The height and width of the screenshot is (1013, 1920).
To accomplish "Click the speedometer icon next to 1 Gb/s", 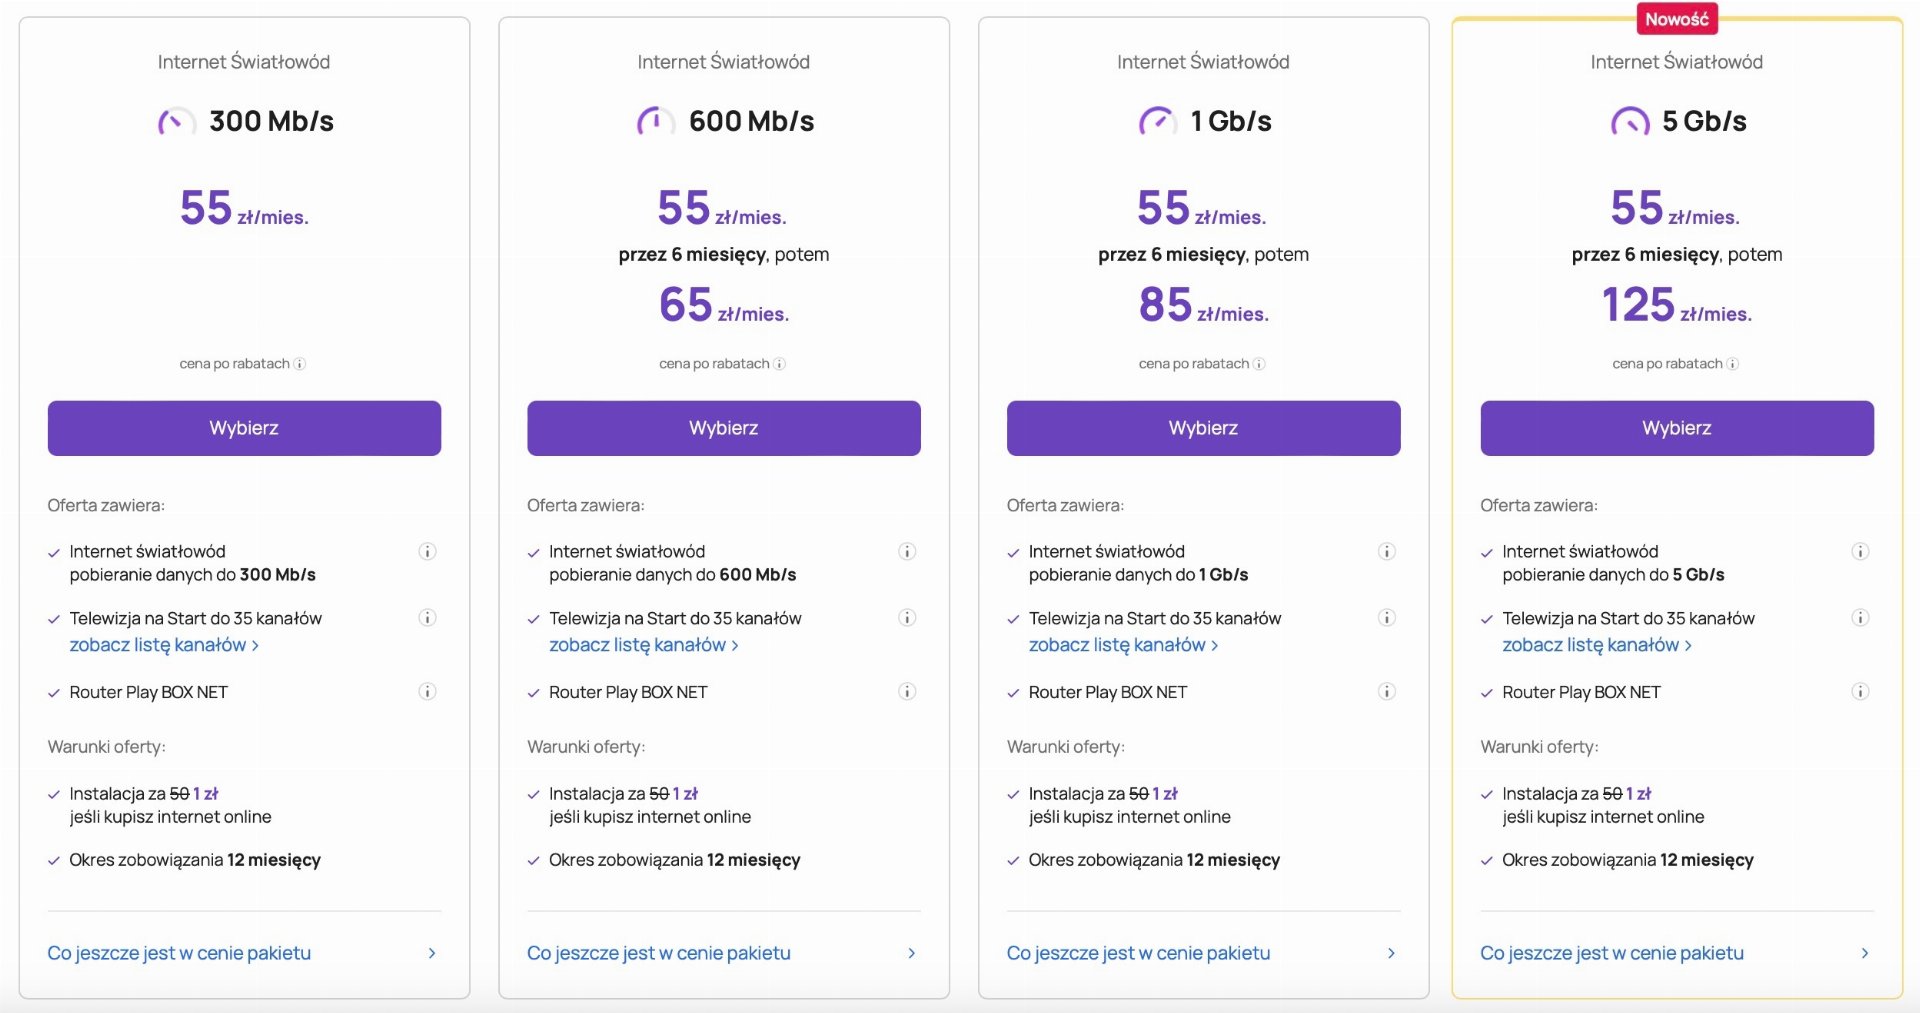I will tap(1158, 121).
